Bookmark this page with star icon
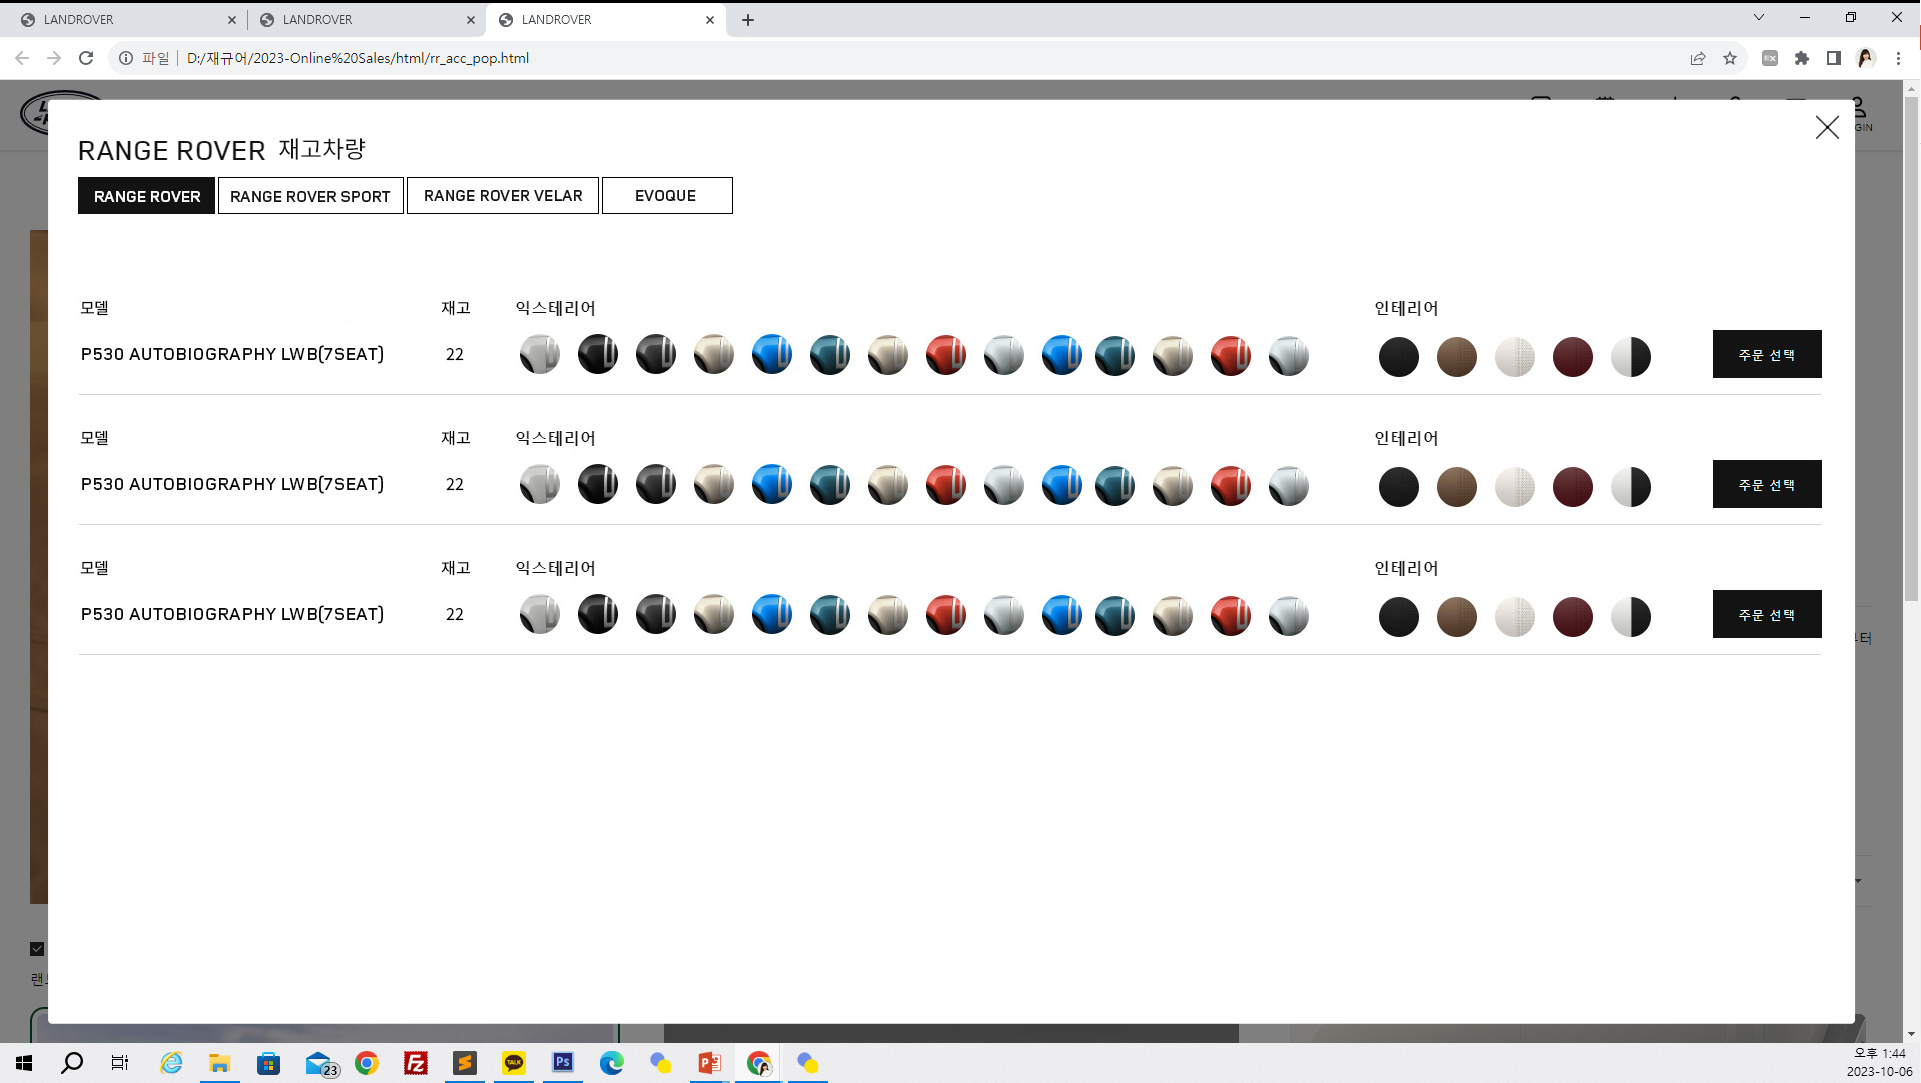Screen dimensions: 1921x1083 1730,58
